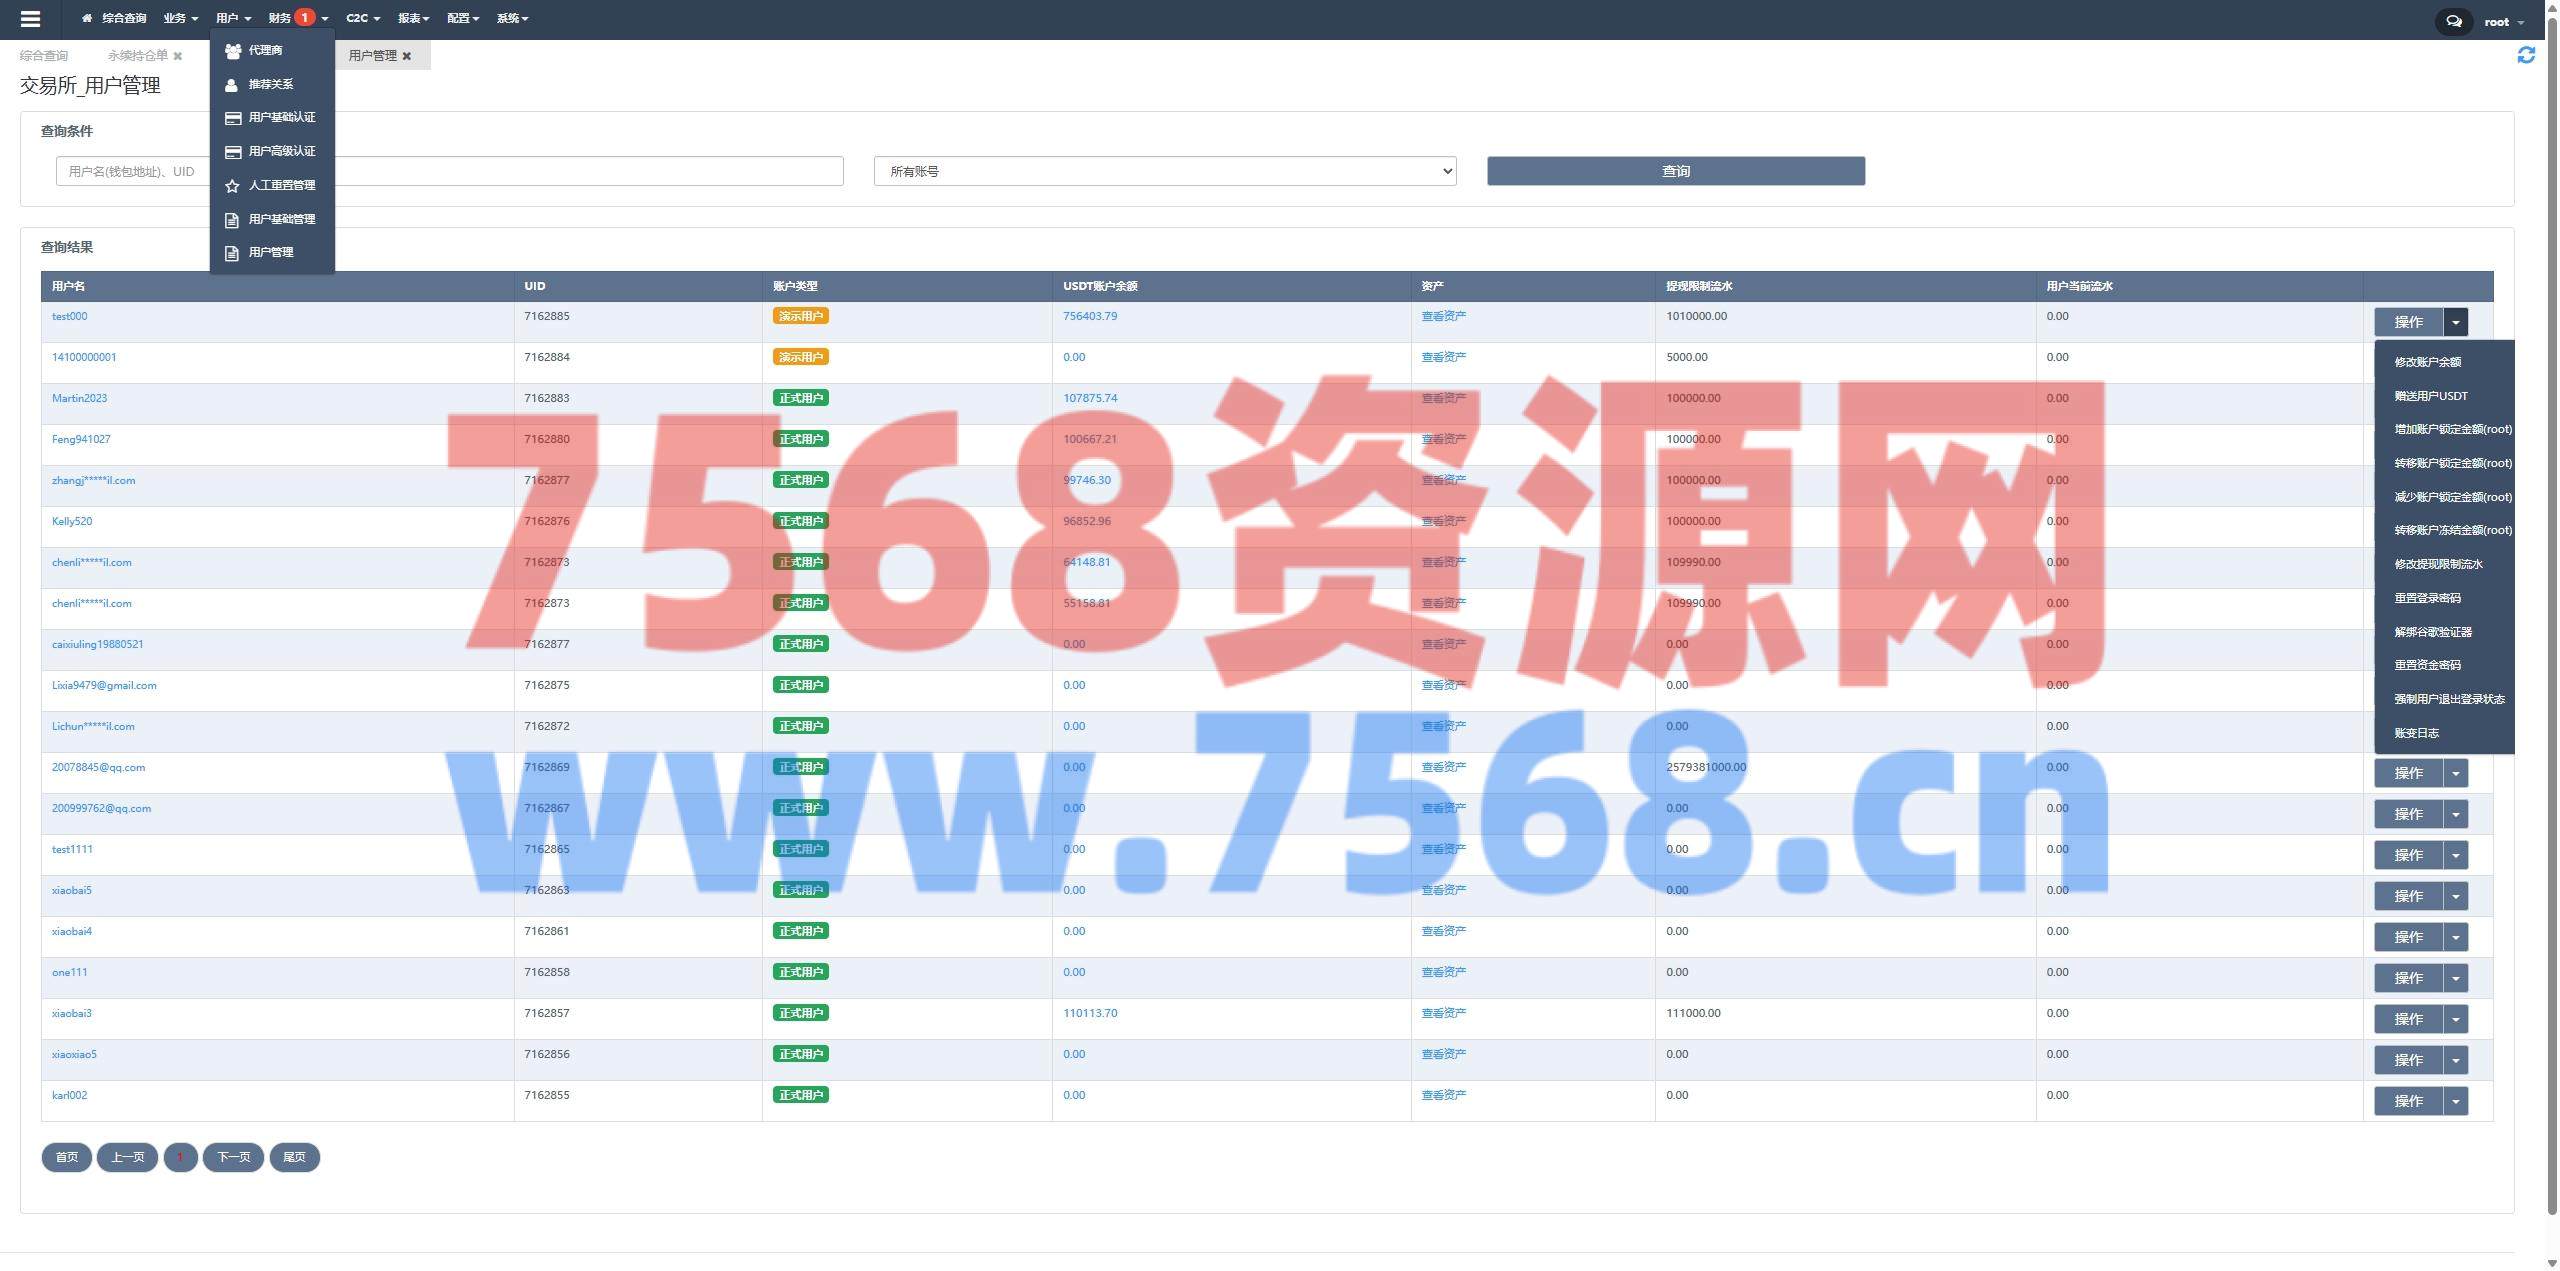The height and width of the screenshot is (1271, 2560).
Task: Open the test000 username link
Action: (x=69, y=316)
